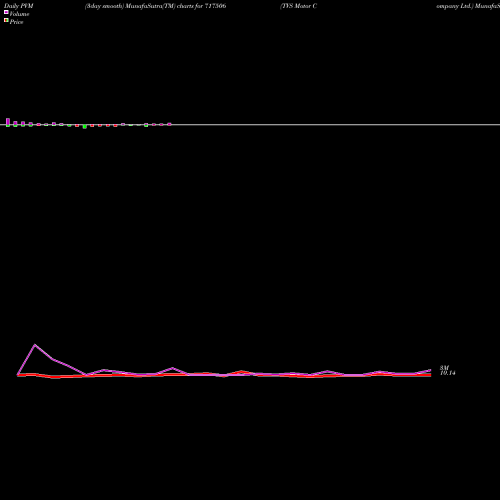Click the 'Price' legend label

click(16, 22)
